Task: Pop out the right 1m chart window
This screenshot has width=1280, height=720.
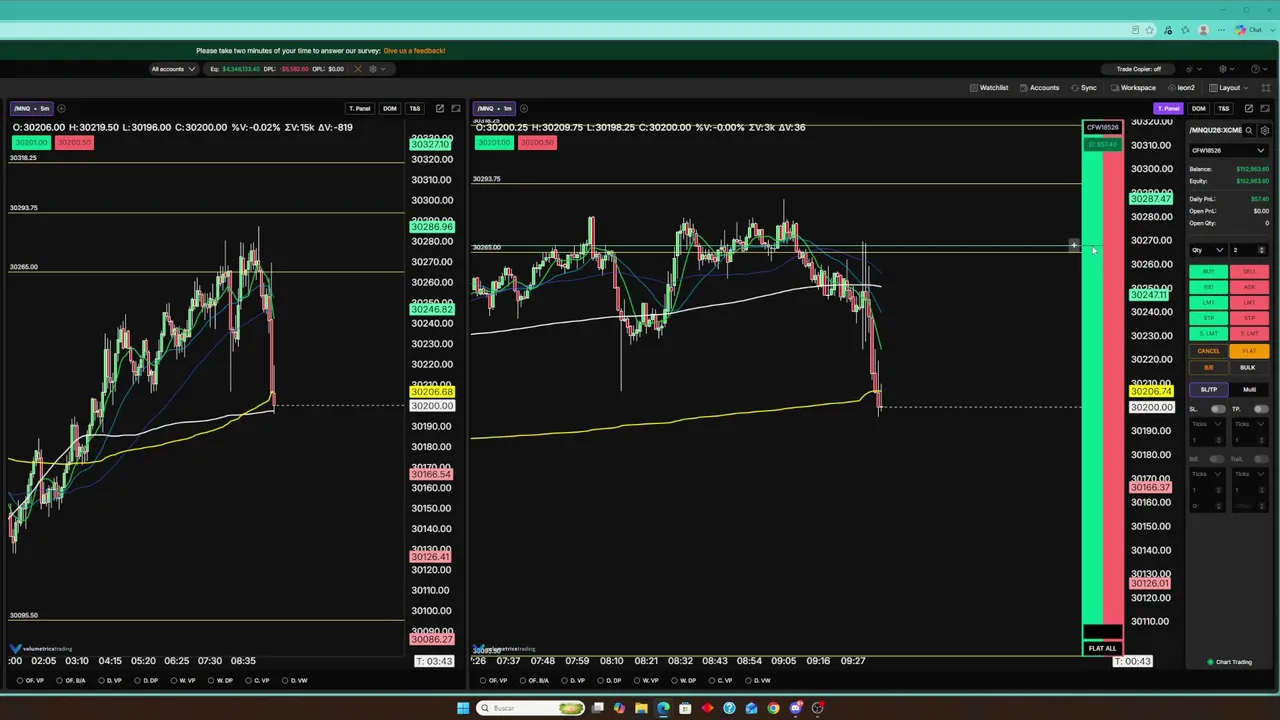Action: click(1249, 108)
